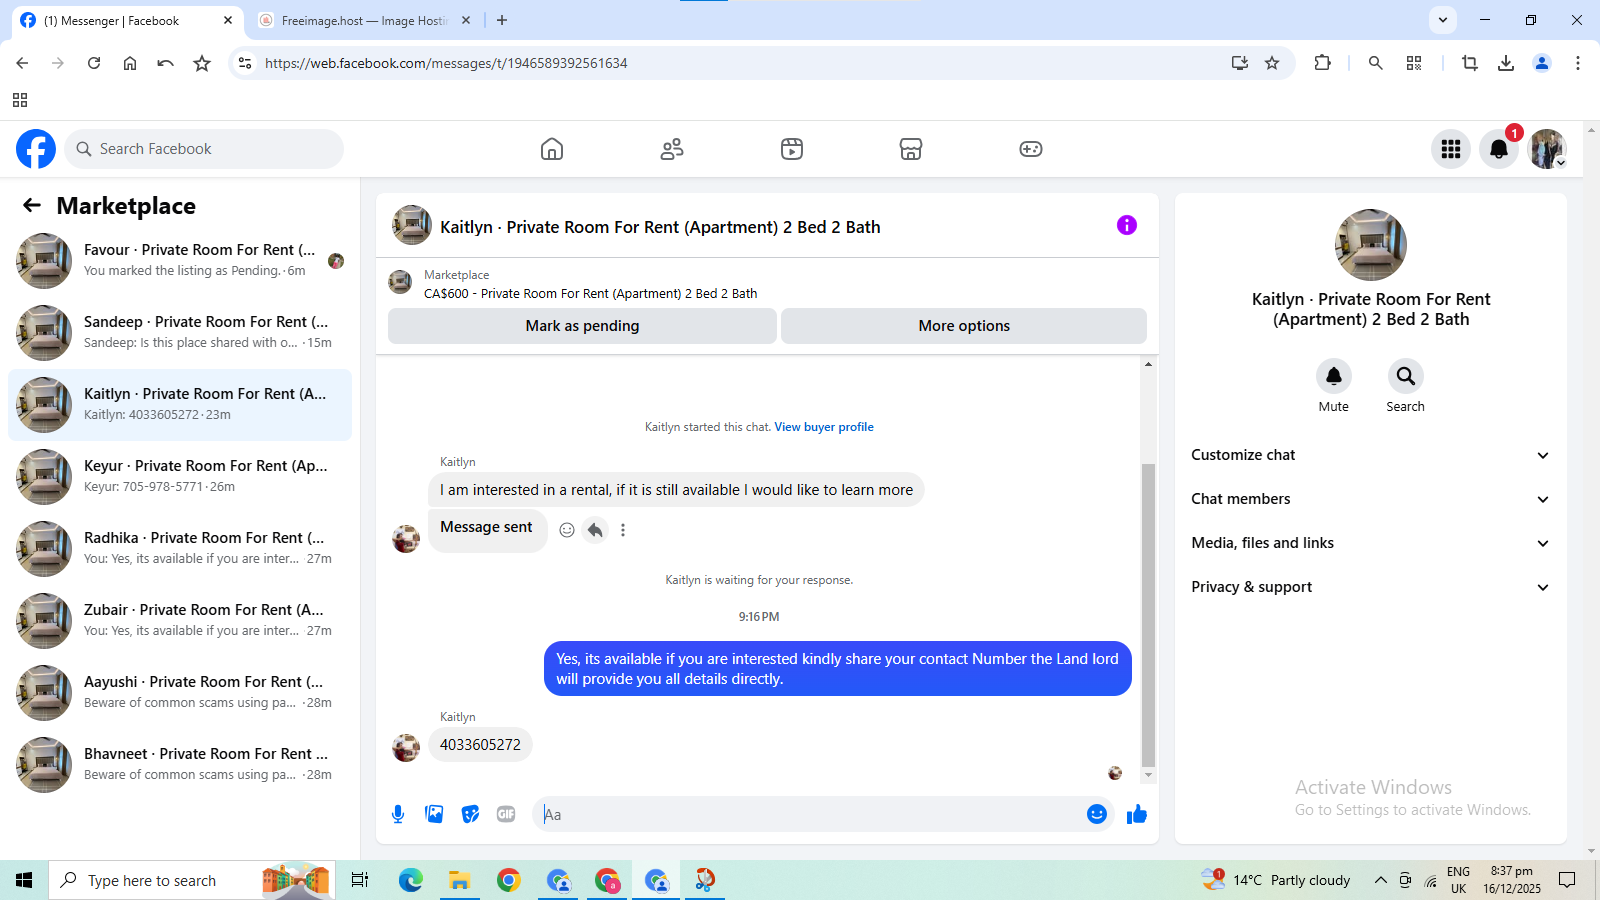The image size is (1600, 900).
Task: Open the CA$600 Private Room listing link
Action: click(x=590, y=294)
